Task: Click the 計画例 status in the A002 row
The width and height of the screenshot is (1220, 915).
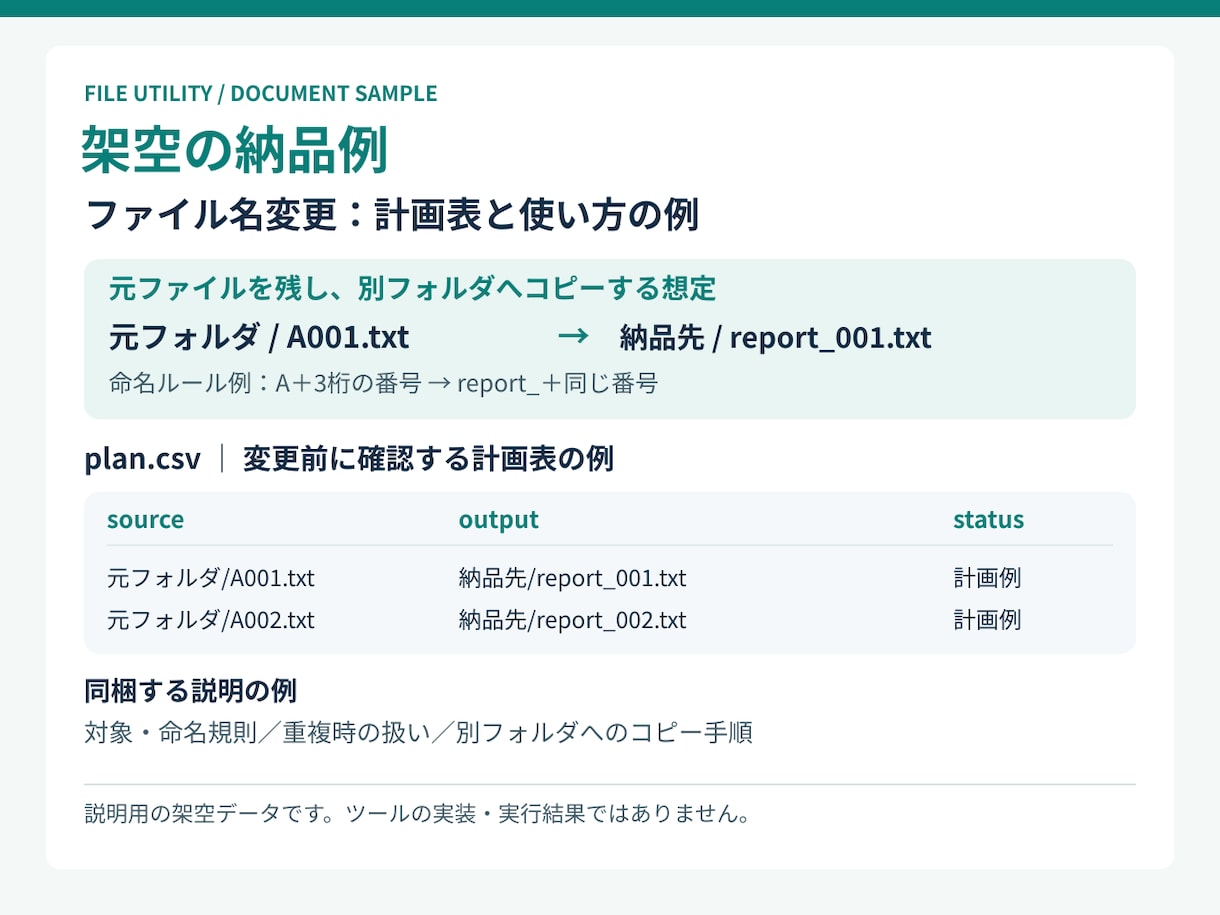Action: click(x=987, y=620)
